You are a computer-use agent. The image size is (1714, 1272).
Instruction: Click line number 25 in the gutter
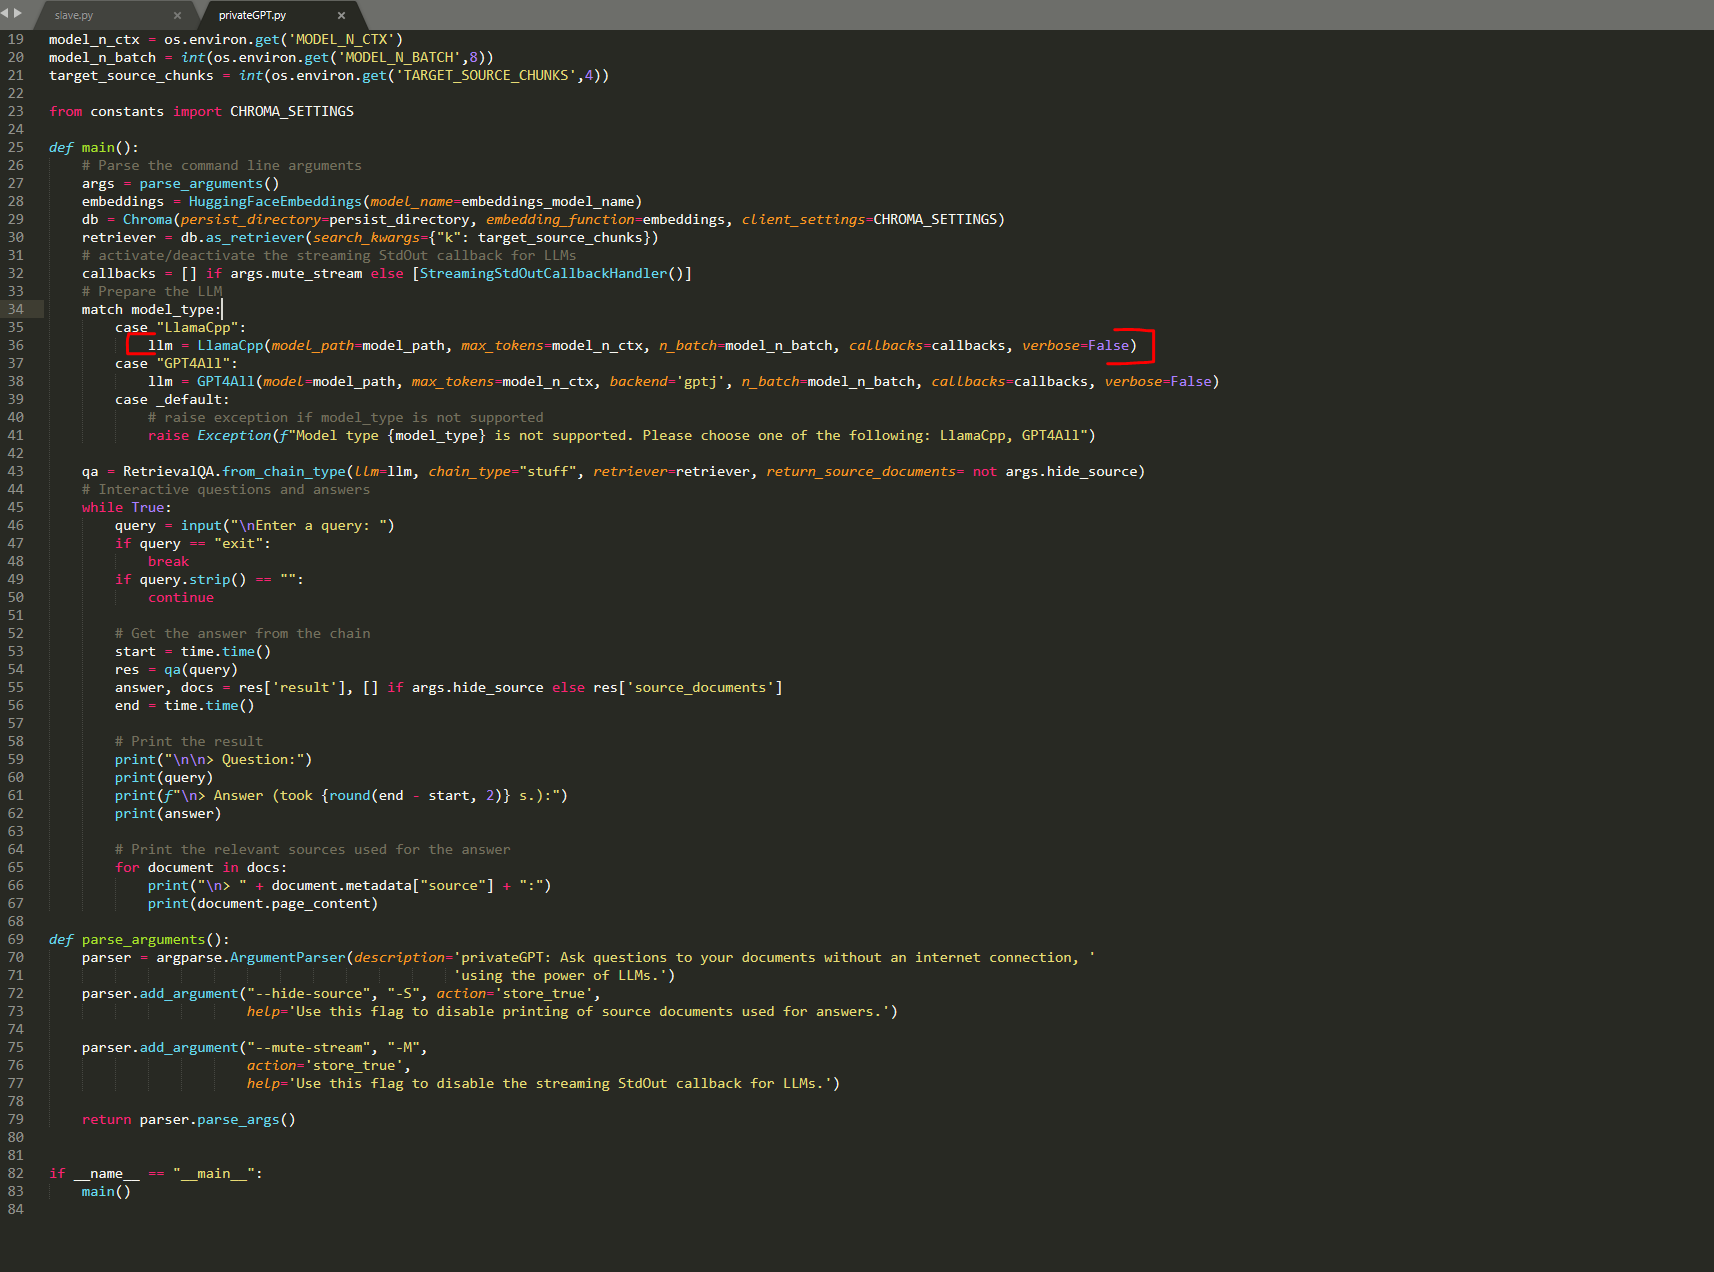tap(16, 148)
